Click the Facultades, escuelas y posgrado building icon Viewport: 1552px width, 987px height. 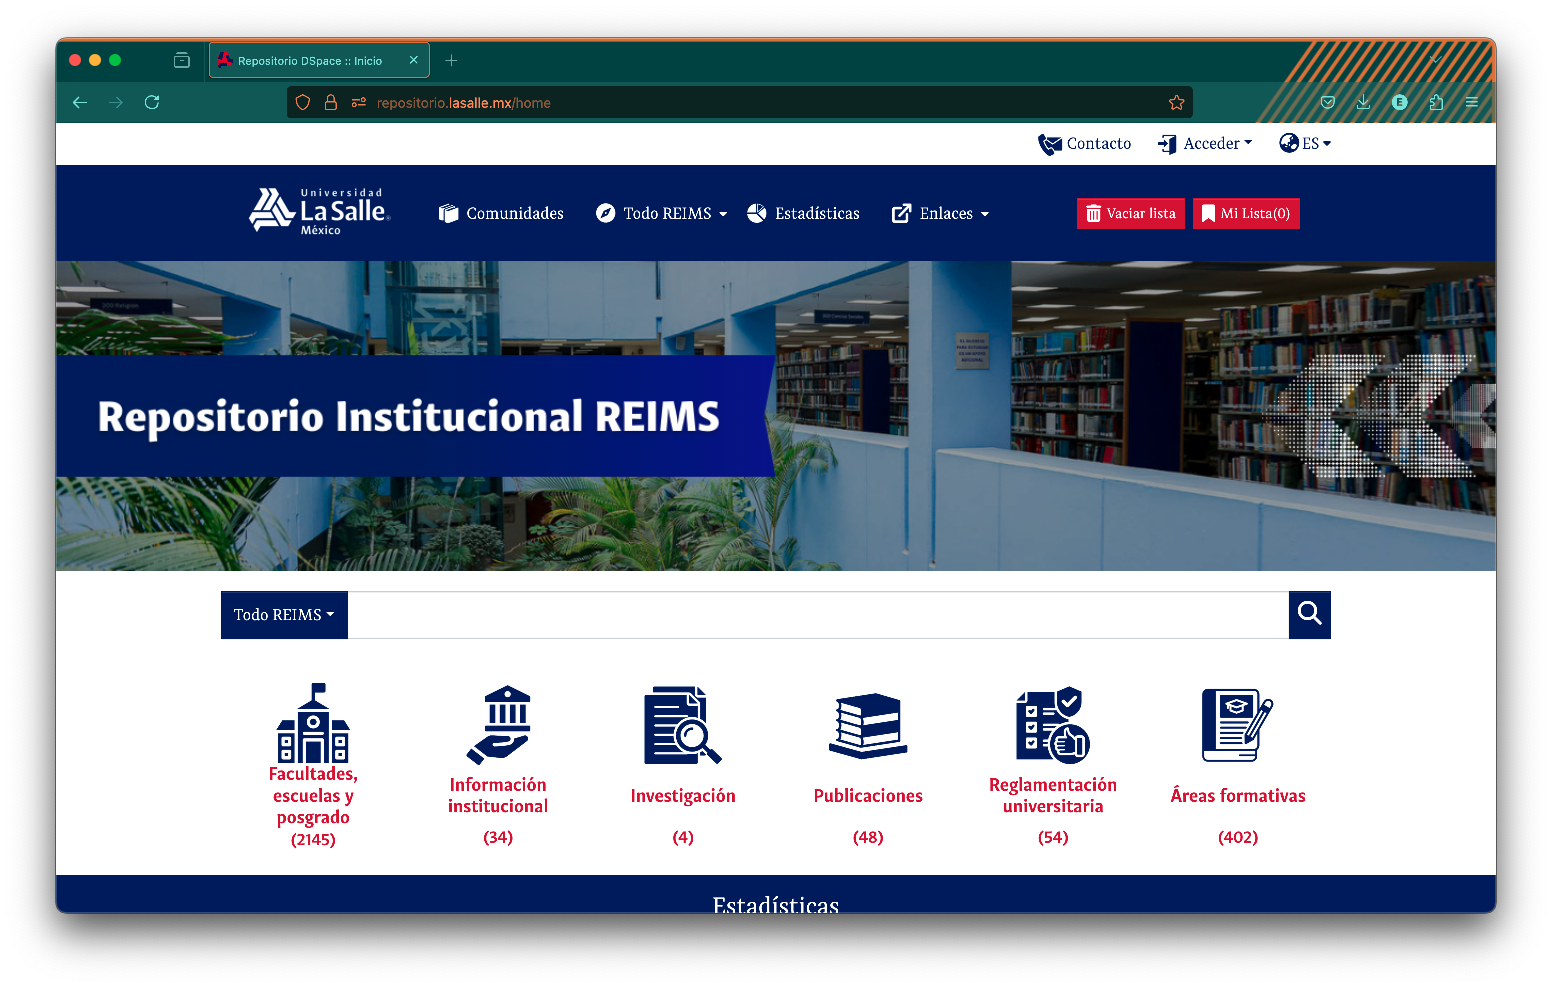coord(313,723)
